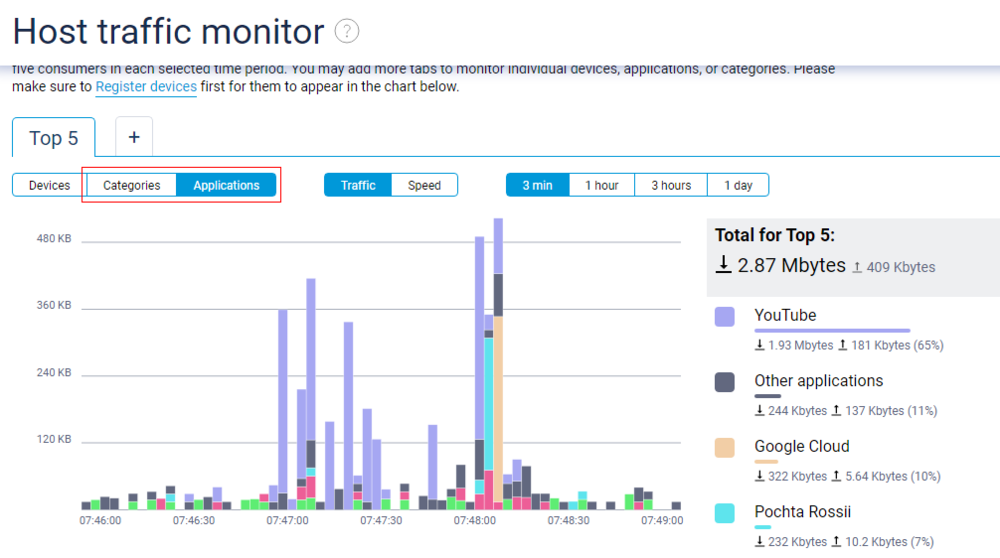Add a new tab with plus button

point(134,137)
